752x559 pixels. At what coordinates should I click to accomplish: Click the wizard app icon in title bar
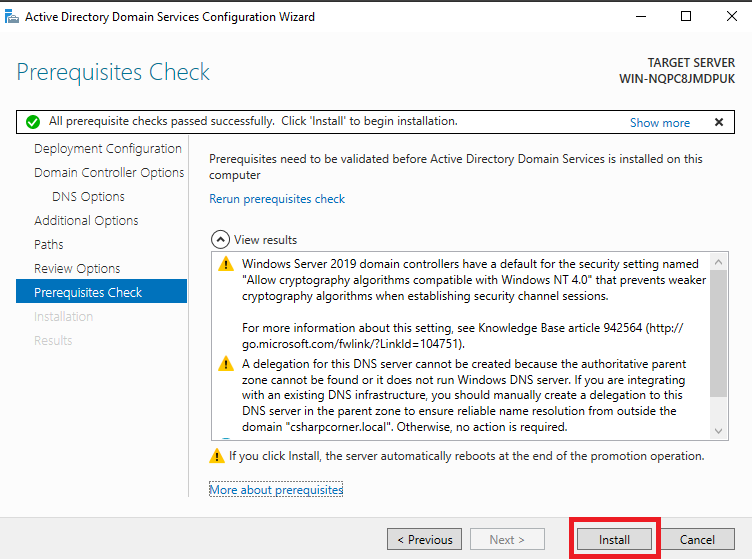(12, 17)
